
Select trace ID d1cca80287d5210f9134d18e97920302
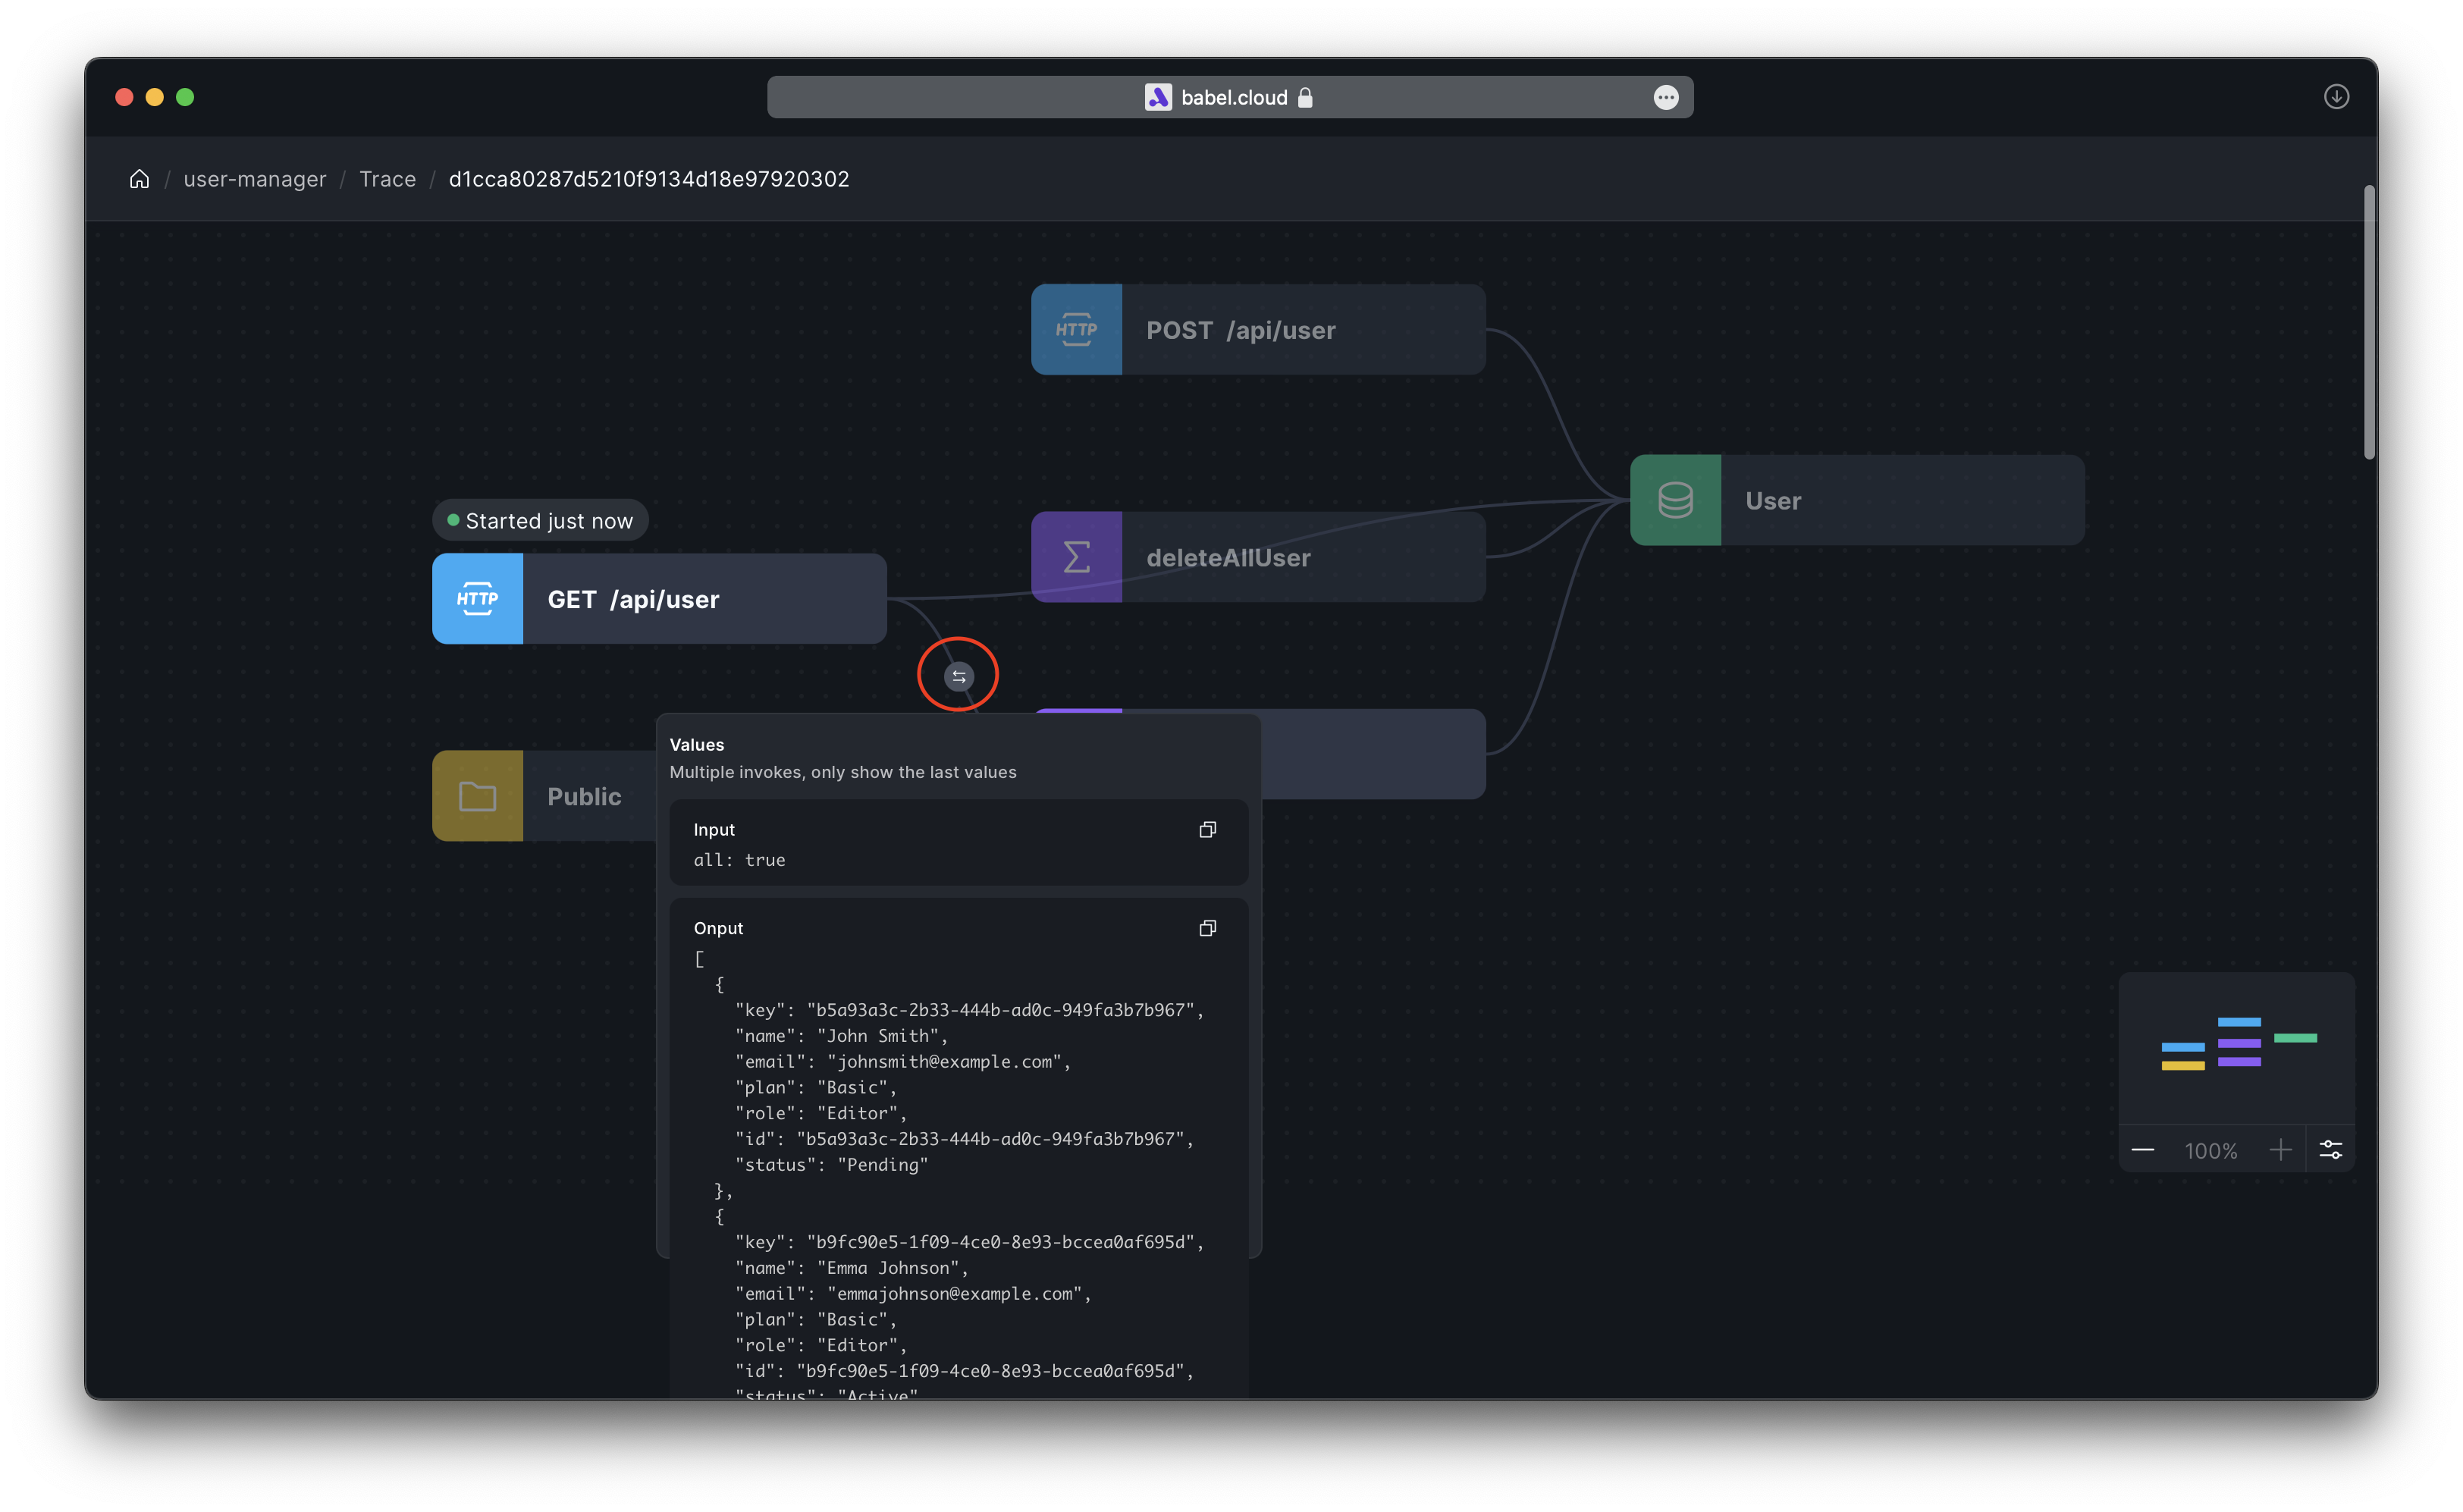pos(648,179)
